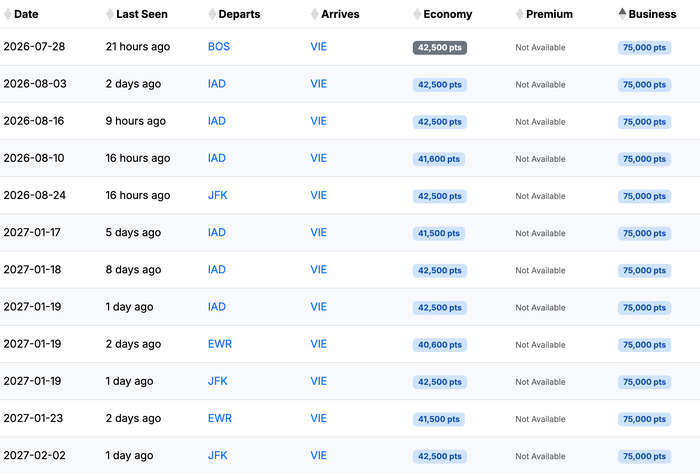
Task: Open the VIE arrival link for 2026-08-03
Action: coord(319,84)
